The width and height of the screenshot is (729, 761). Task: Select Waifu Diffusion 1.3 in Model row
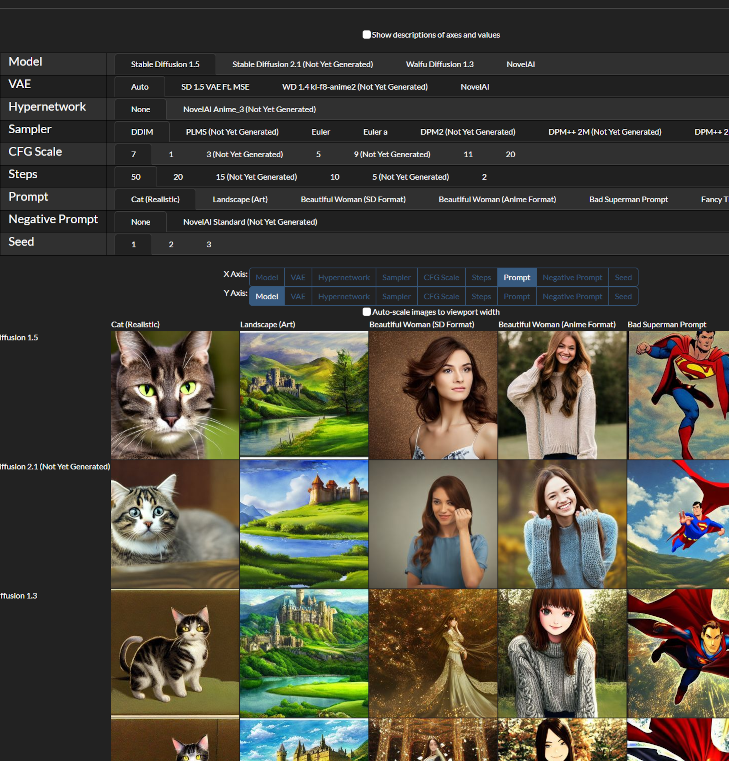439,64
